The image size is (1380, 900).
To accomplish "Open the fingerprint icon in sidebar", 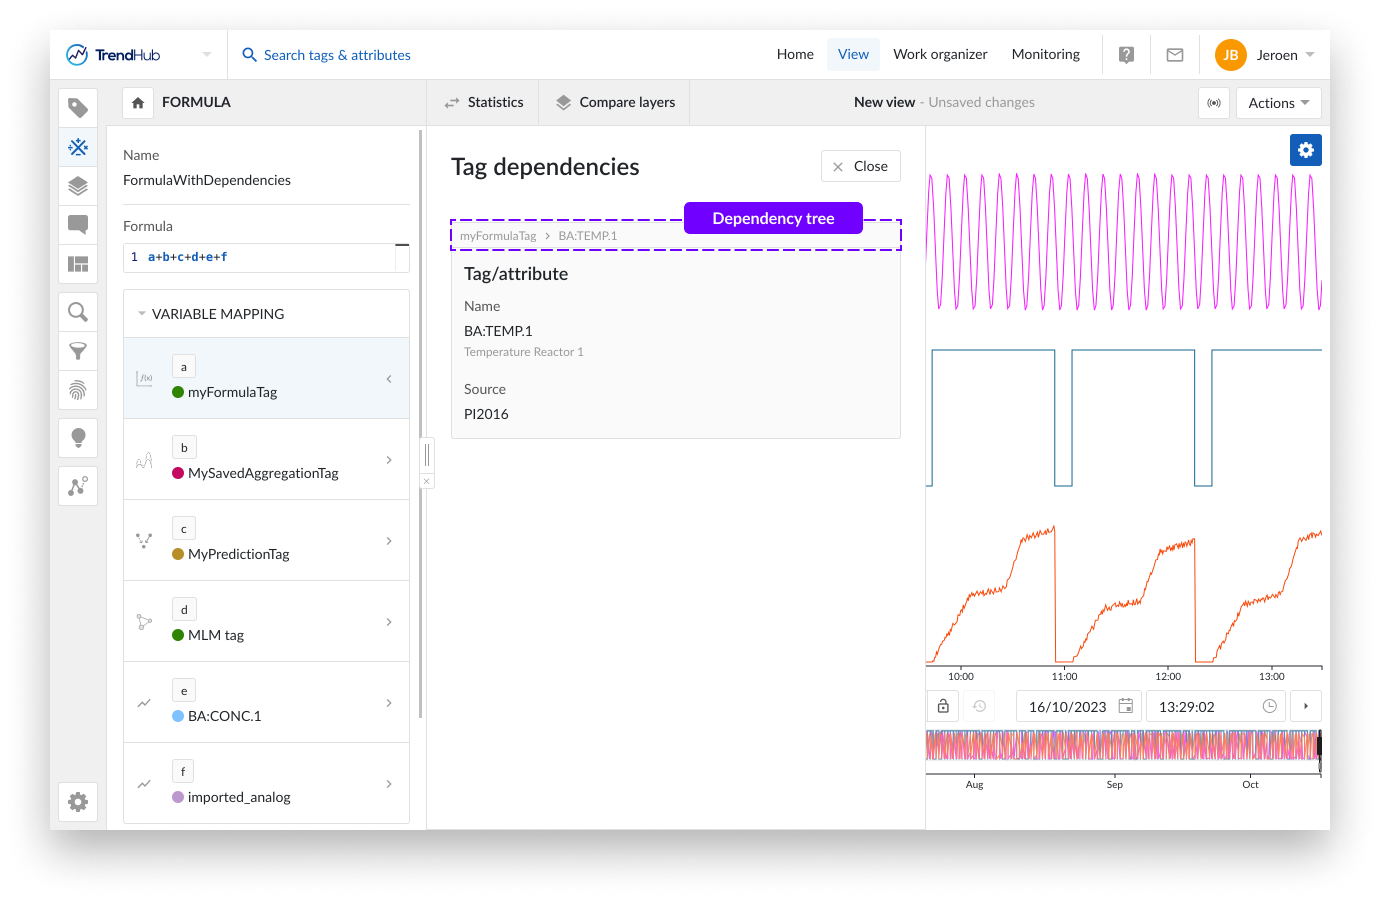I will click(x=78, y=390).
